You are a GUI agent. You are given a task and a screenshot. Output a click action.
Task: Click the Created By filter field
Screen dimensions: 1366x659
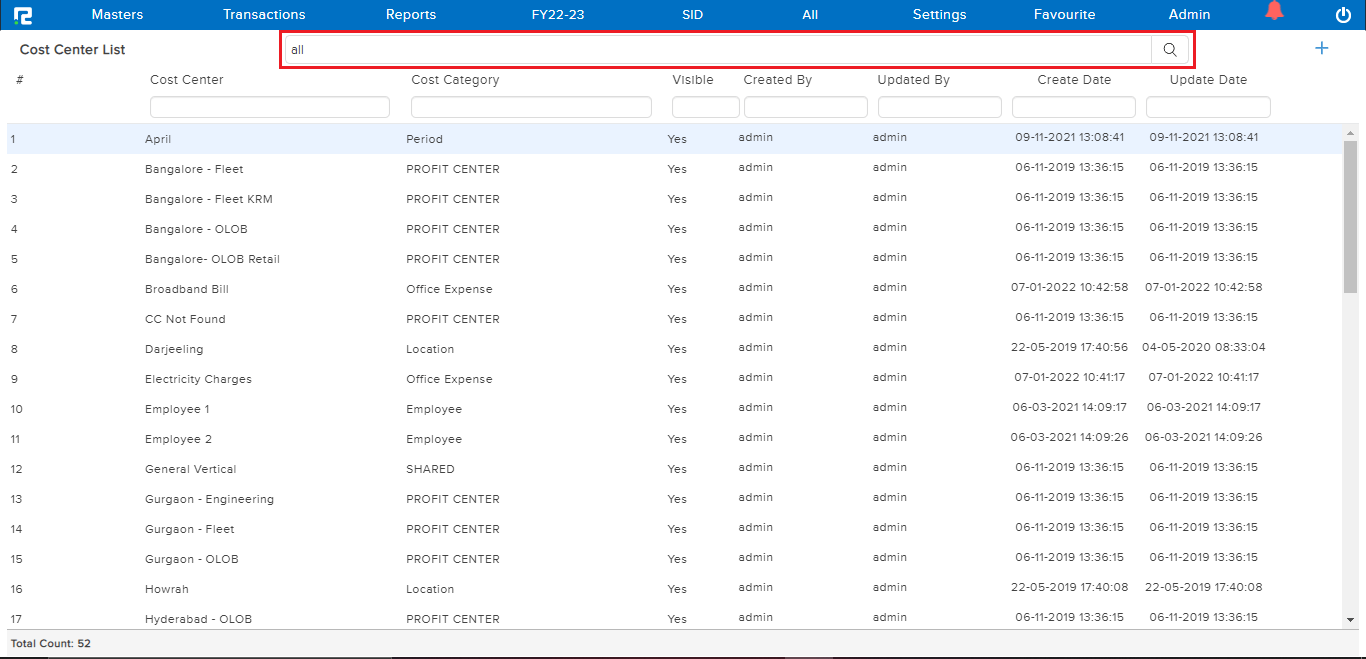coord(806,106)
